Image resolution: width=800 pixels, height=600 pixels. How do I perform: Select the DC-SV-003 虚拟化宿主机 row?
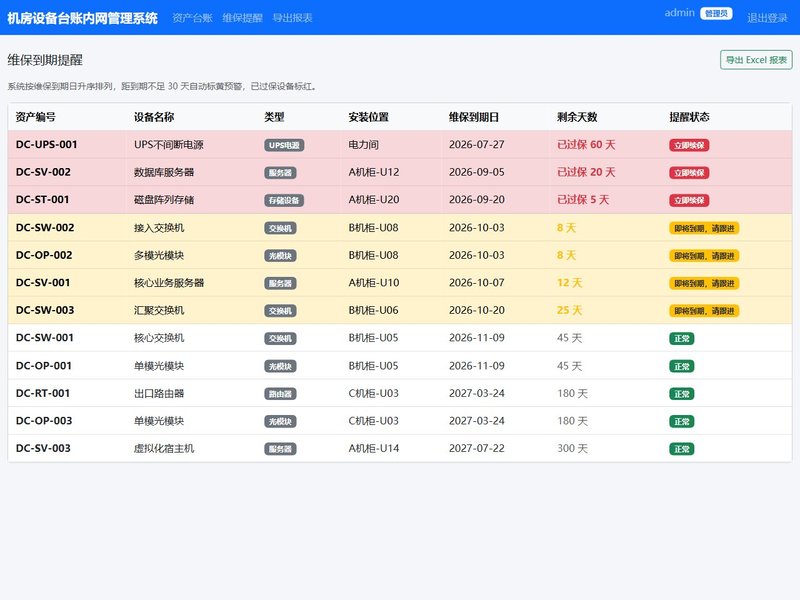[x=400, y=448]
